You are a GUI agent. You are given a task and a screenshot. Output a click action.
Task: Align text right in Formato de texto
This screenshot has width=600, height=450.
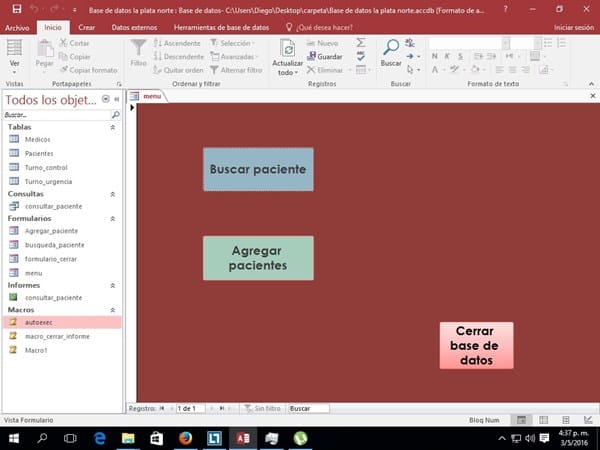pos(525,70)
